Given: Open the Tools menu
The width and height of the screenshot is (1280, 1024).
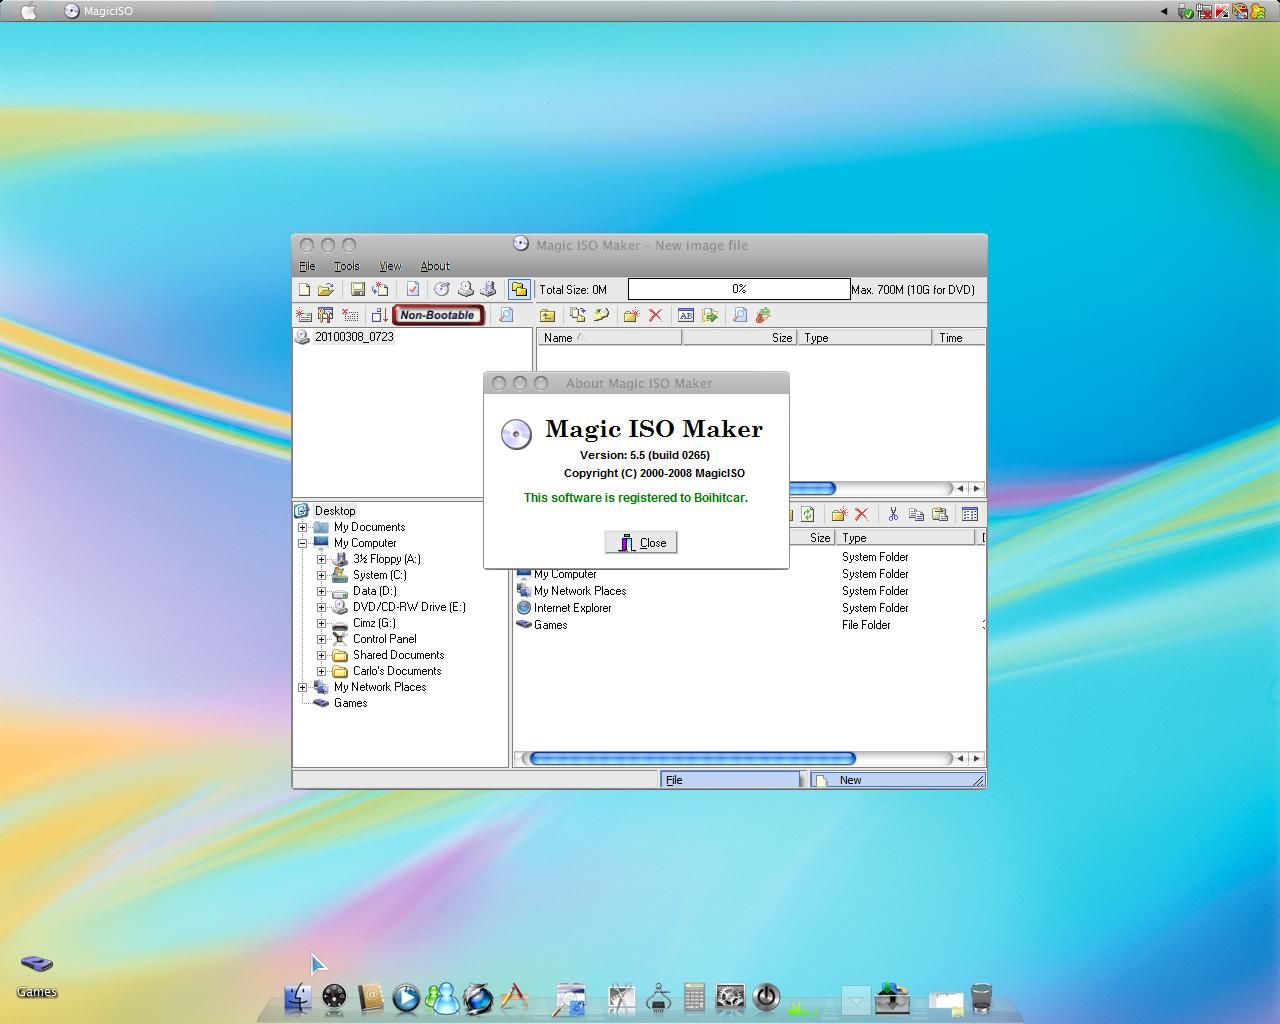Looking at the screenshot, I should [346, 266].
